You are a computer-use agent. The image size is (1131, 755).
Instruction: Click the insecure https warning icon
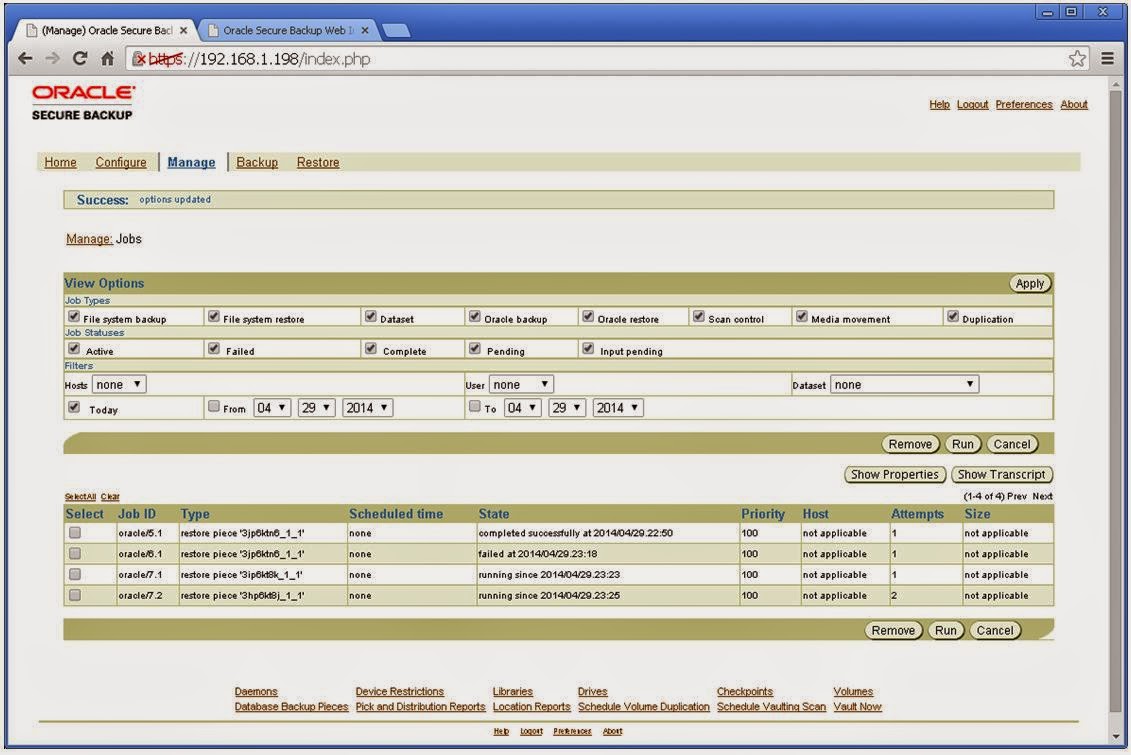[139, 59]
